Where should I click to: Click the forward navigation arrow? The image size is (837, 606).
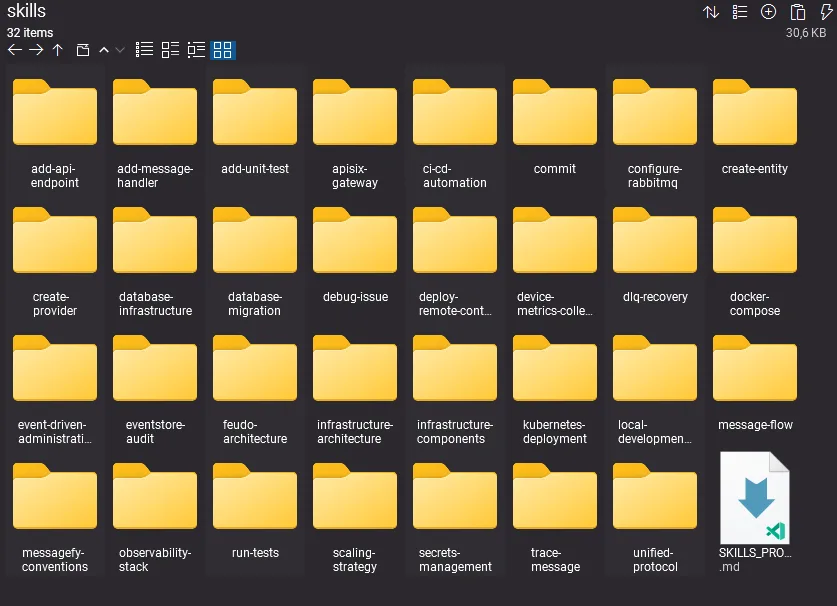click(x=35, y=50)
